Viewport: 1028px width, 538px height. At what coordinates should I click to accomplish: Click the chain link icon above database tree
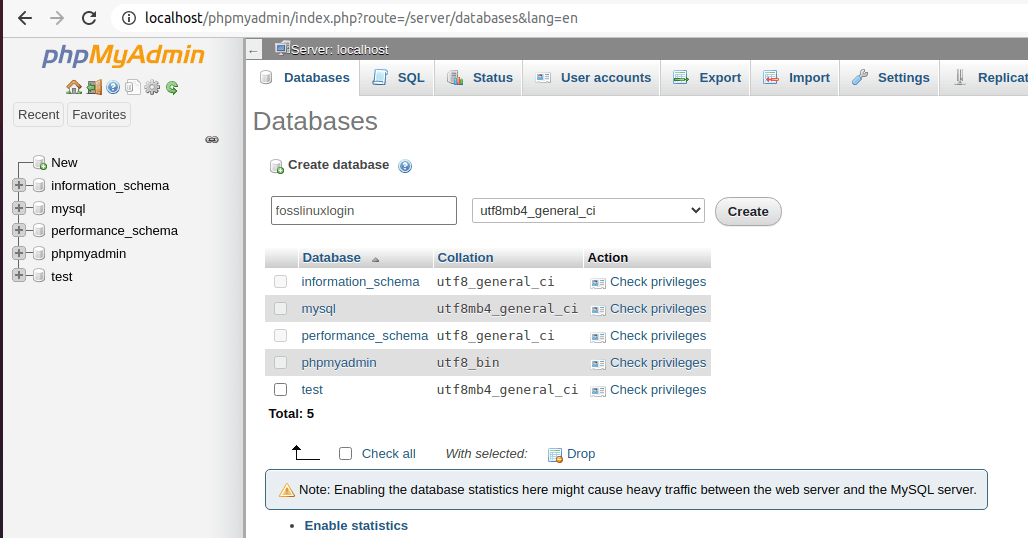click(x=212, y=140)
